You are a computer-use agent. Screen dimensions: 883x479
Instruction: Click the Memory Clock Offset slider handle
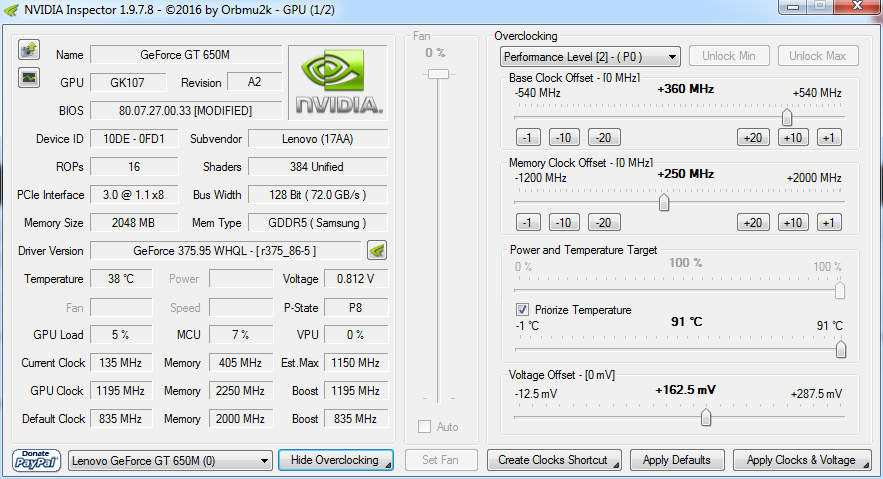[664, 202]
